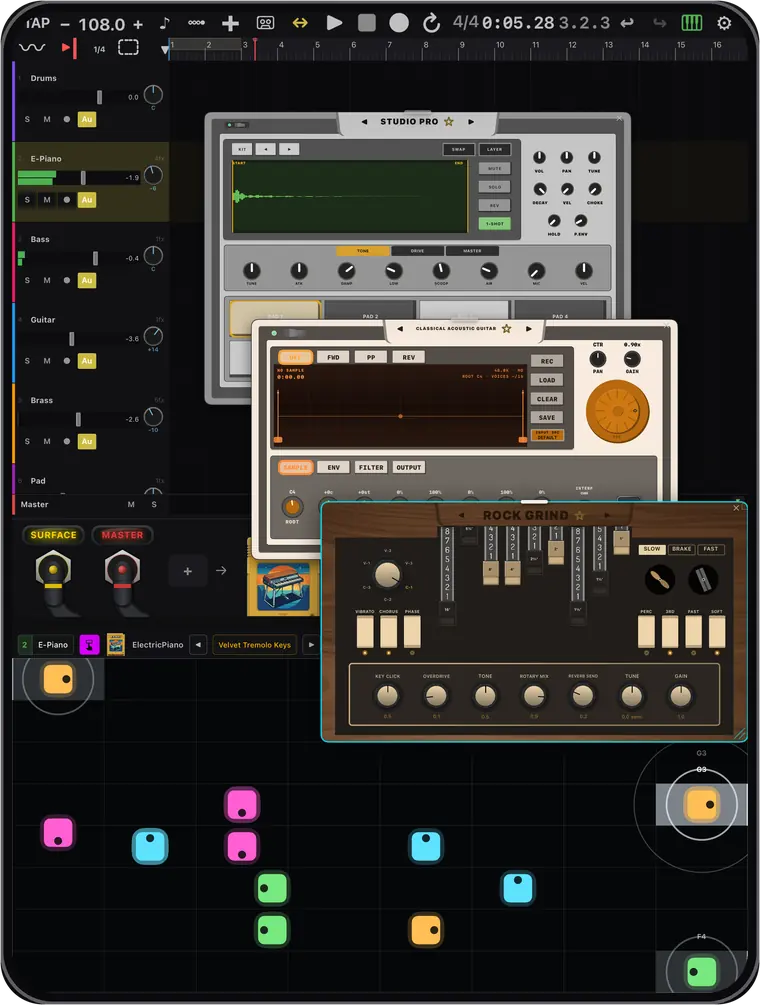Click the Bass track pan knob
This screenshot has height=1005, width=760.
tap(153, 256)
